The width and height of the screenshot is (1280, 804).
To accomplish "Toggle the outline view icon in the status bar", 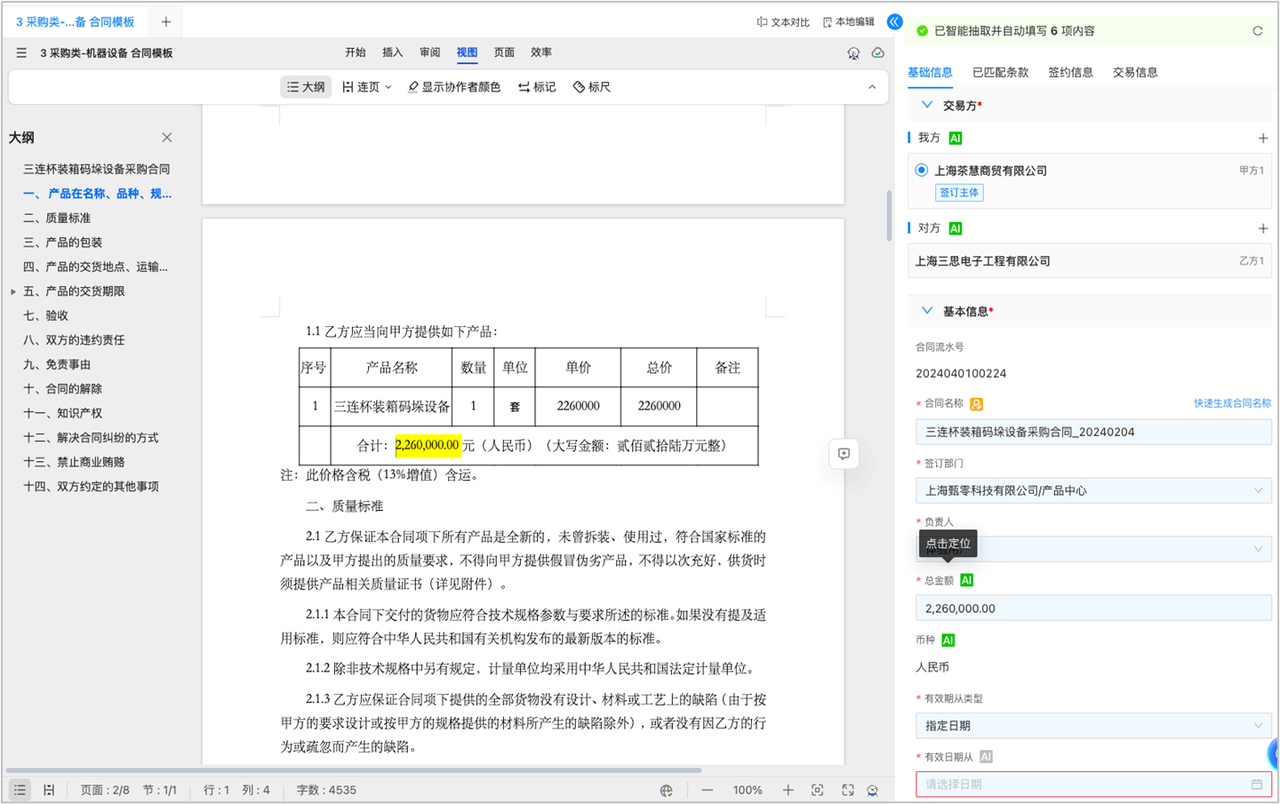I will point(20,790).
